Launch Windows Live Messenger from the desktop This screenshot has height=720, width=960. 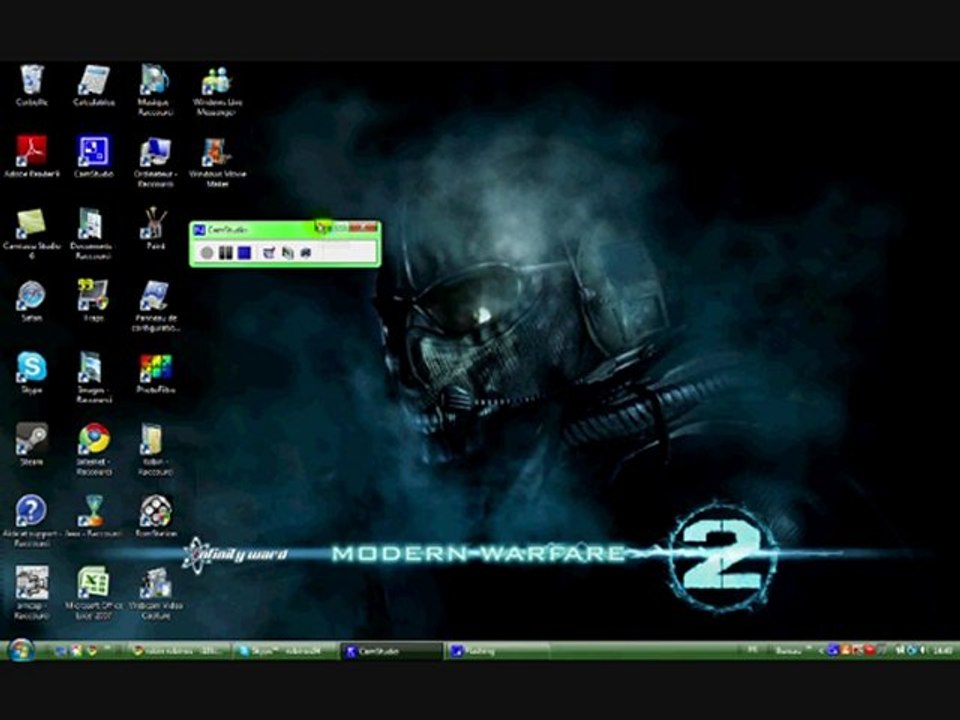(217, 90)
